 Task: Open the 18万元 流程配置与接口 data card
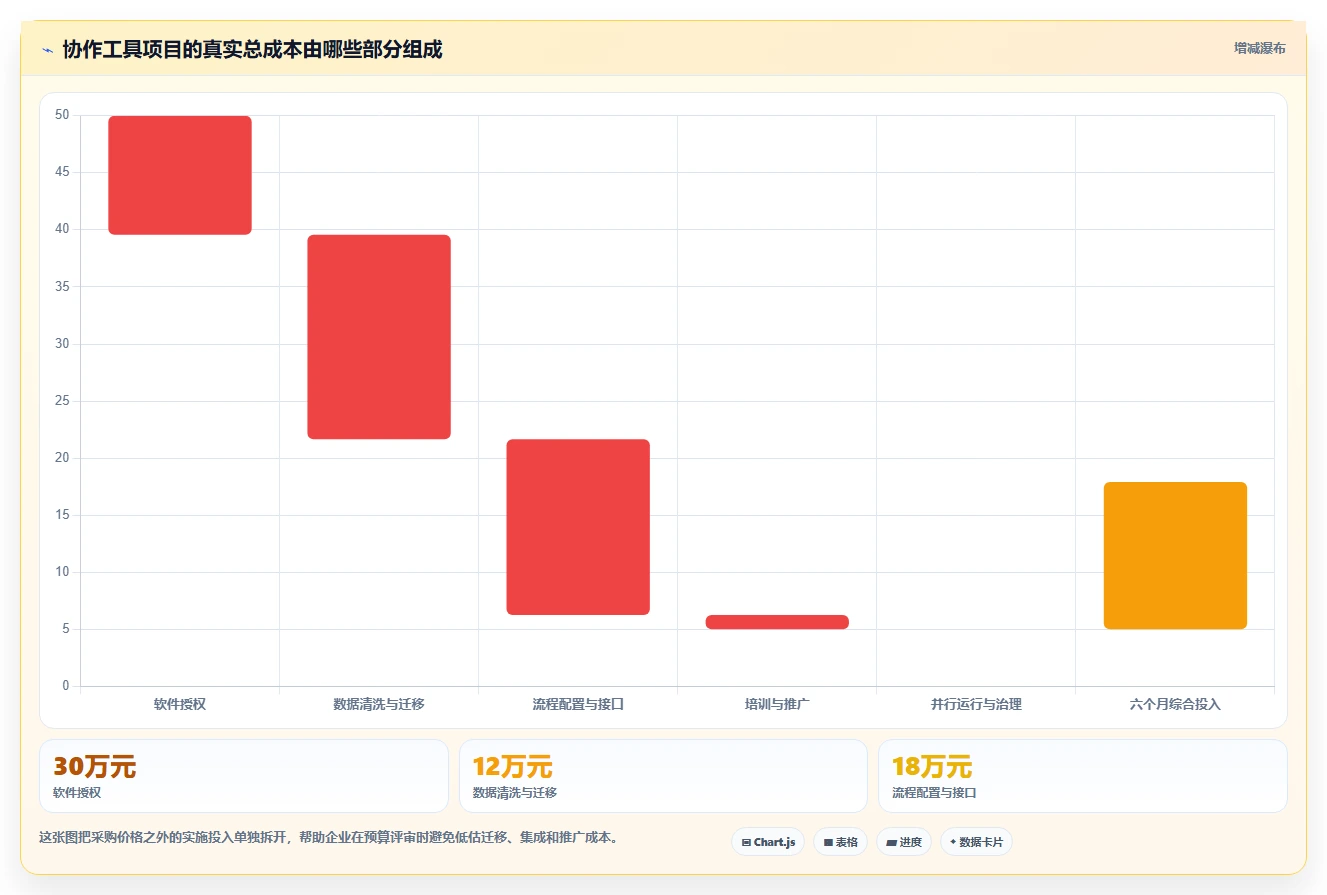(x=1082, y=776)
